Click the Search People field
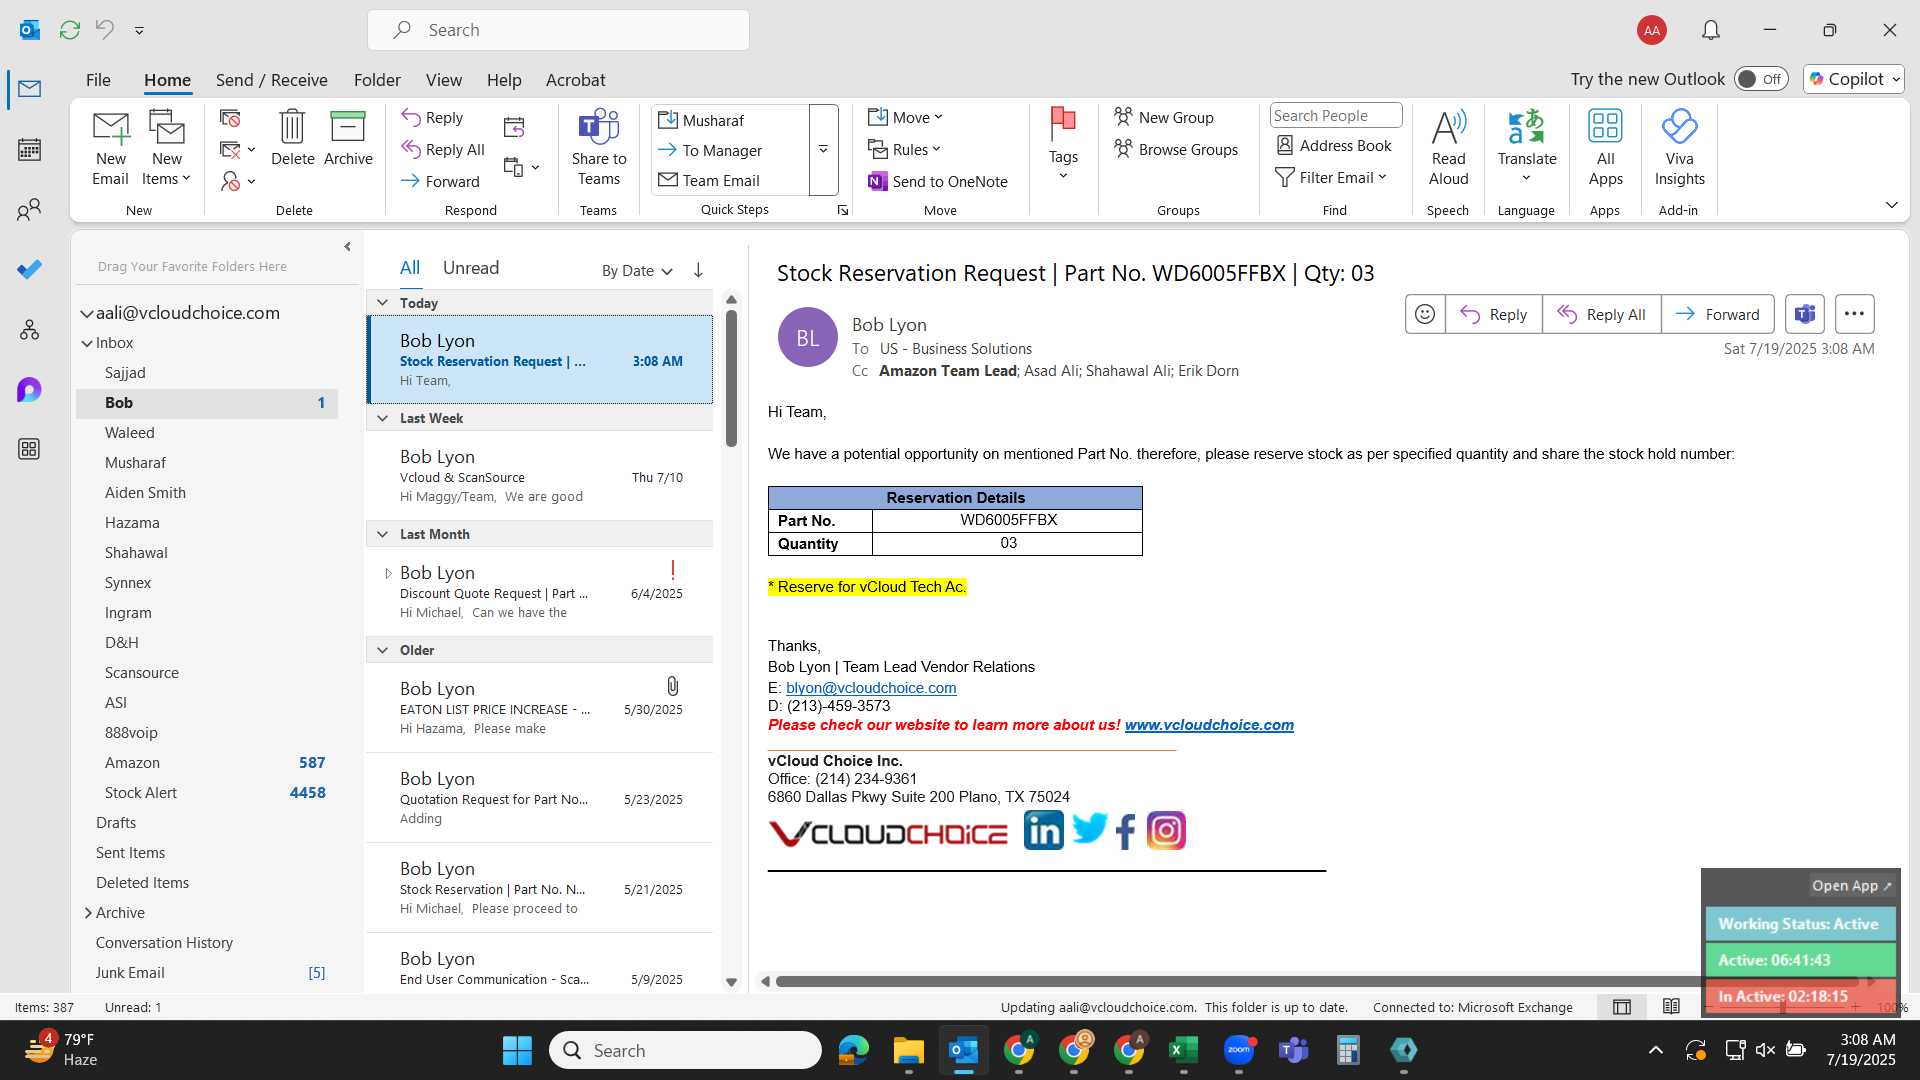Viewport: 1920px width, 1080px height. click(1336, 116)
